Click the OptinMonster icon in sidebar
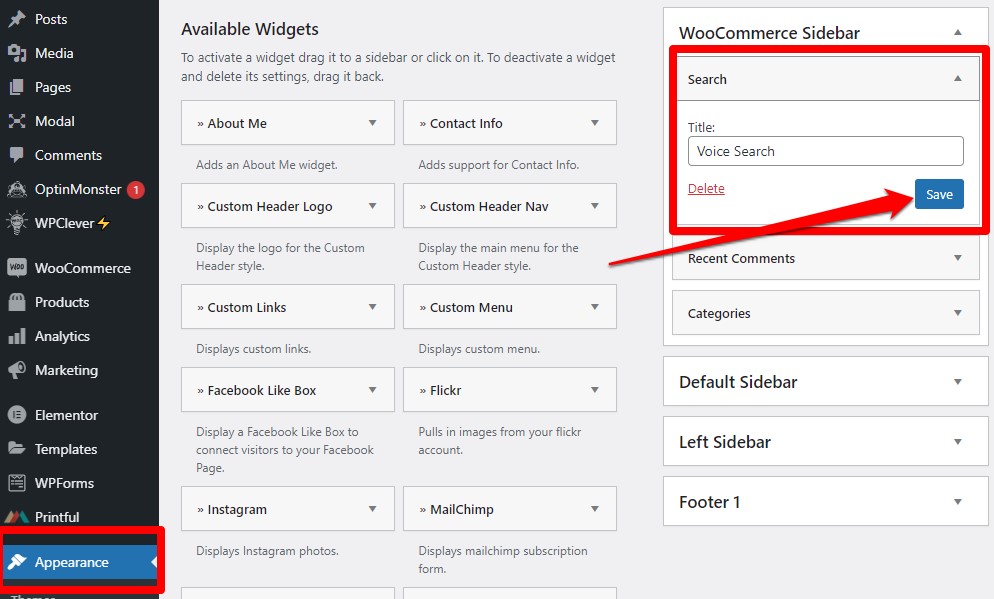This screenshot has height=599, width=994. pos(17,189)
